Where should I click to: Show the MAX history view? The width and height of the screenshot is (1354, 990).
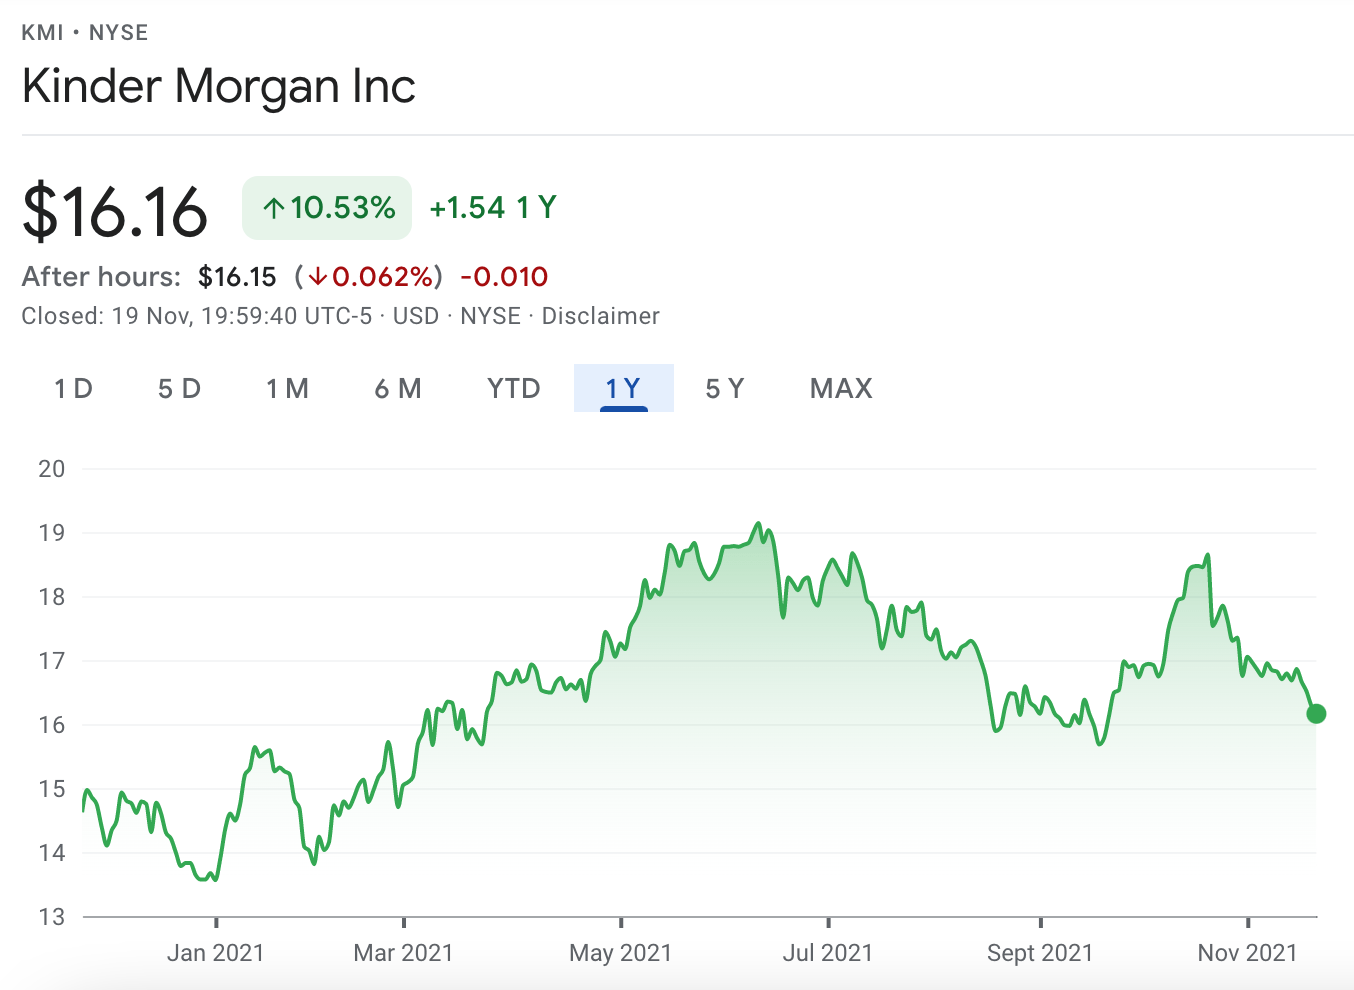840,388
